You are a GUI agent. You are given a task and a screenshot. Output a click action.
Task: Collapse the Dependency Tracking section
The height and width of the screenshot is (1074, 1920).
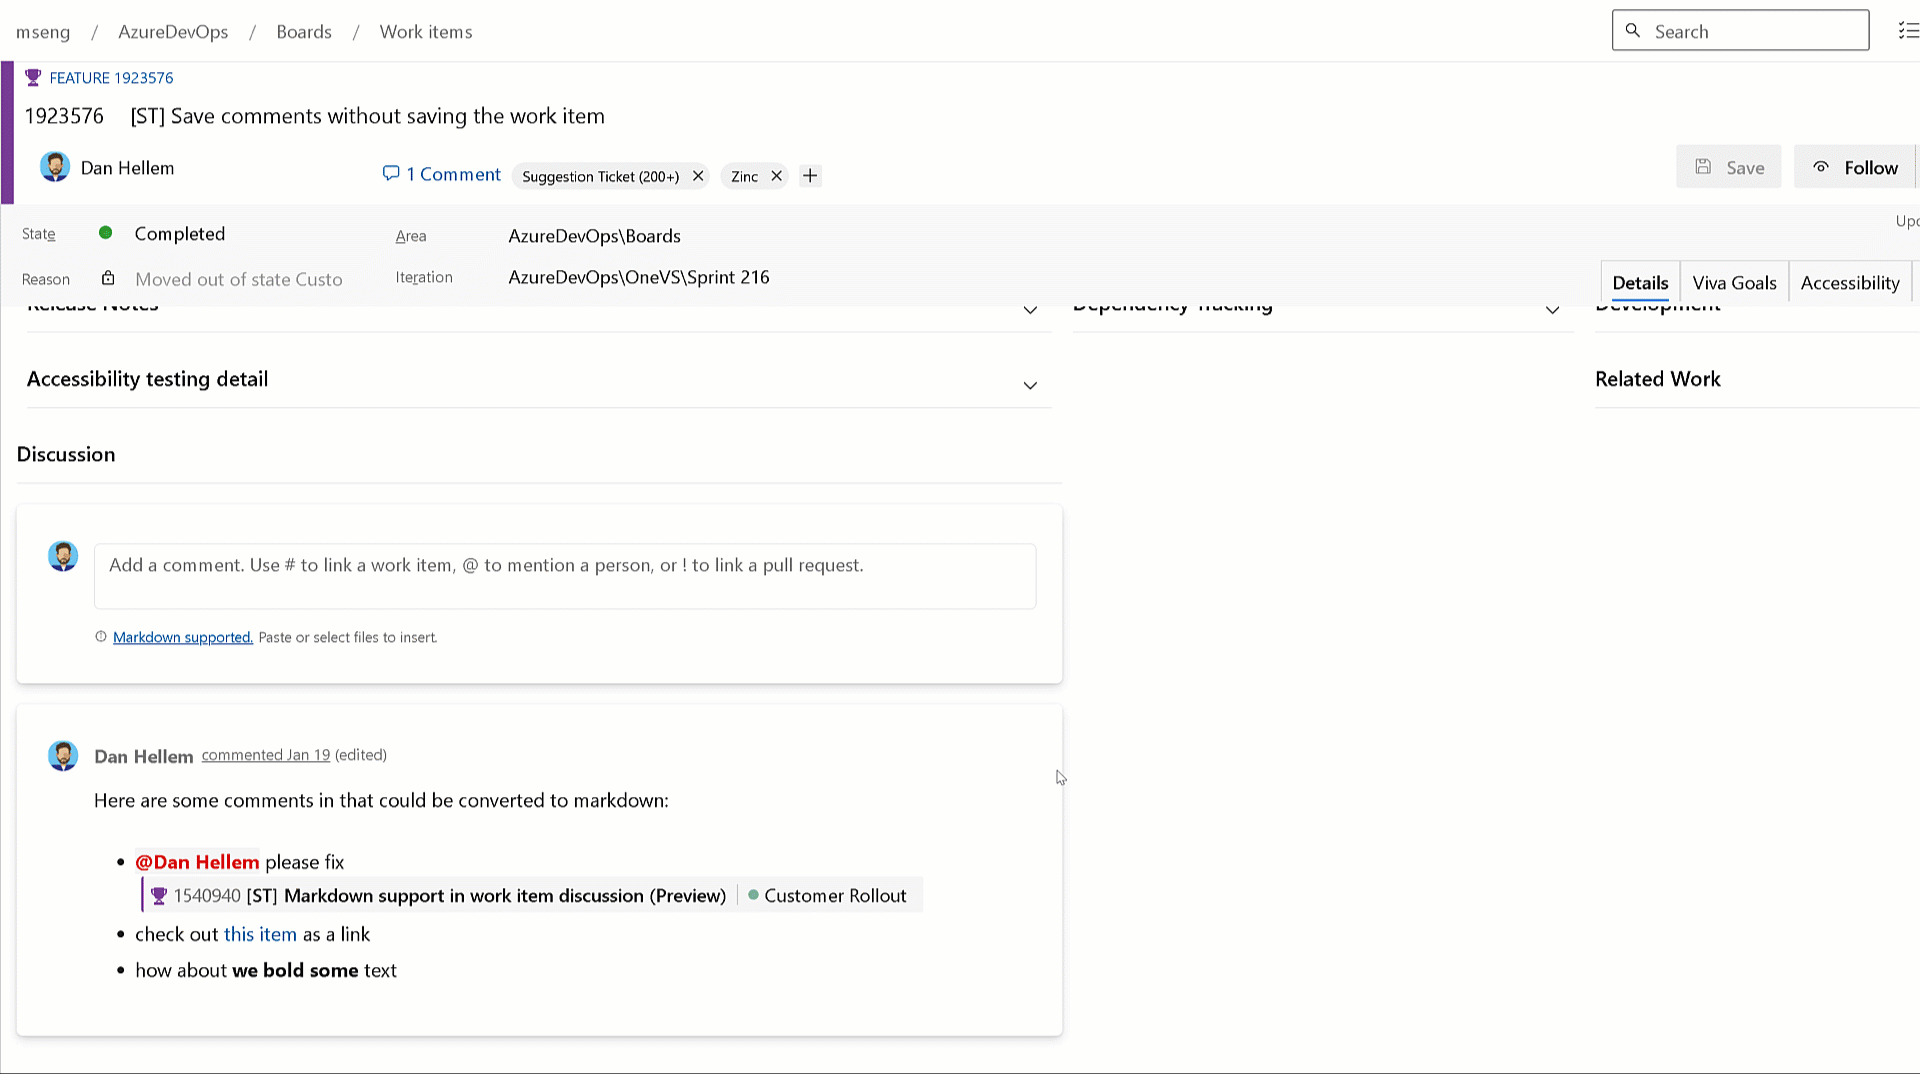coord(1552,309)
